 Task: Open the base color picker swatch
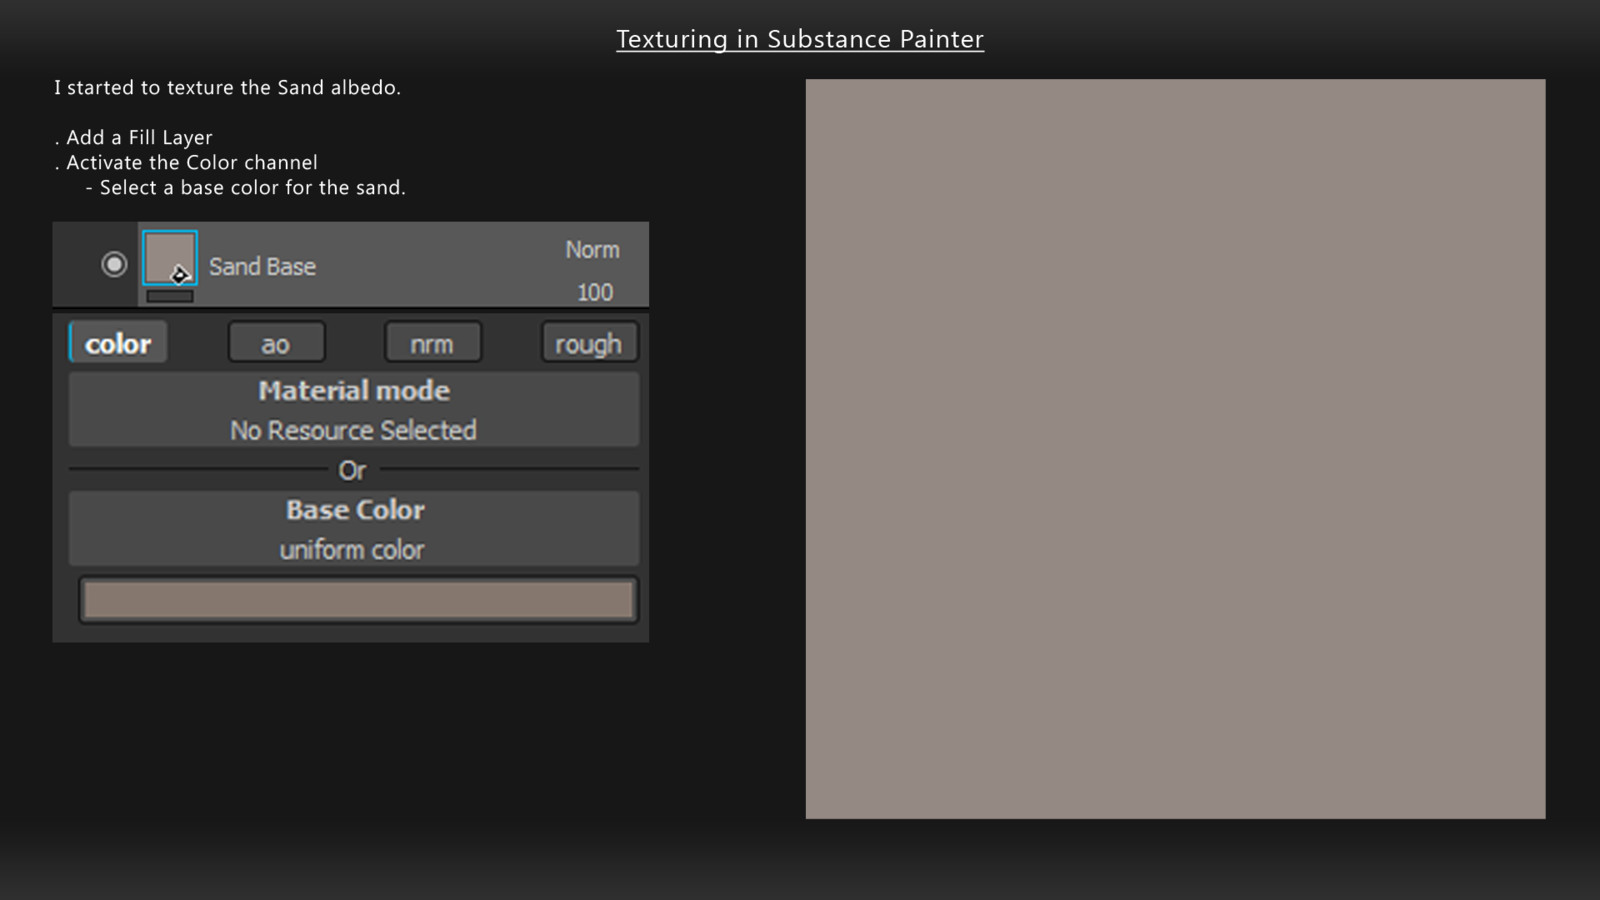[x=358, y=600]
